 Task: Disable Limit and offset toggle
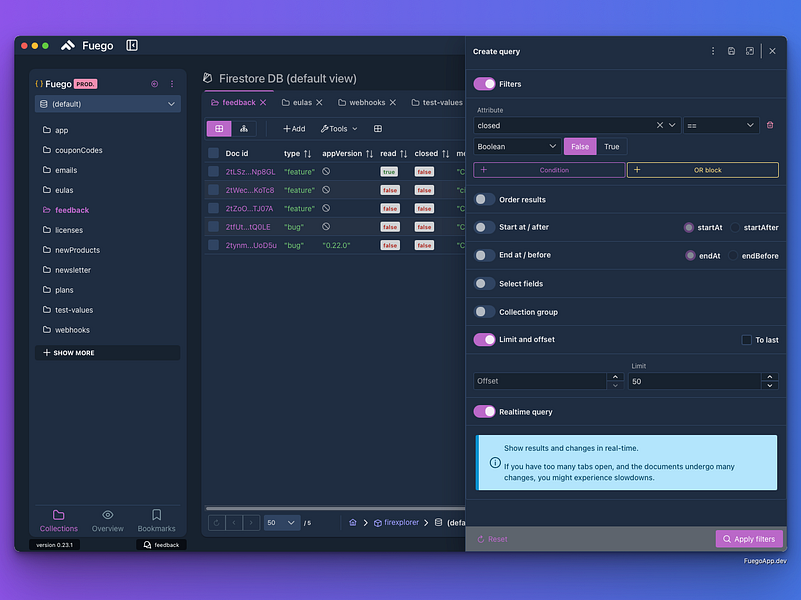484,340
